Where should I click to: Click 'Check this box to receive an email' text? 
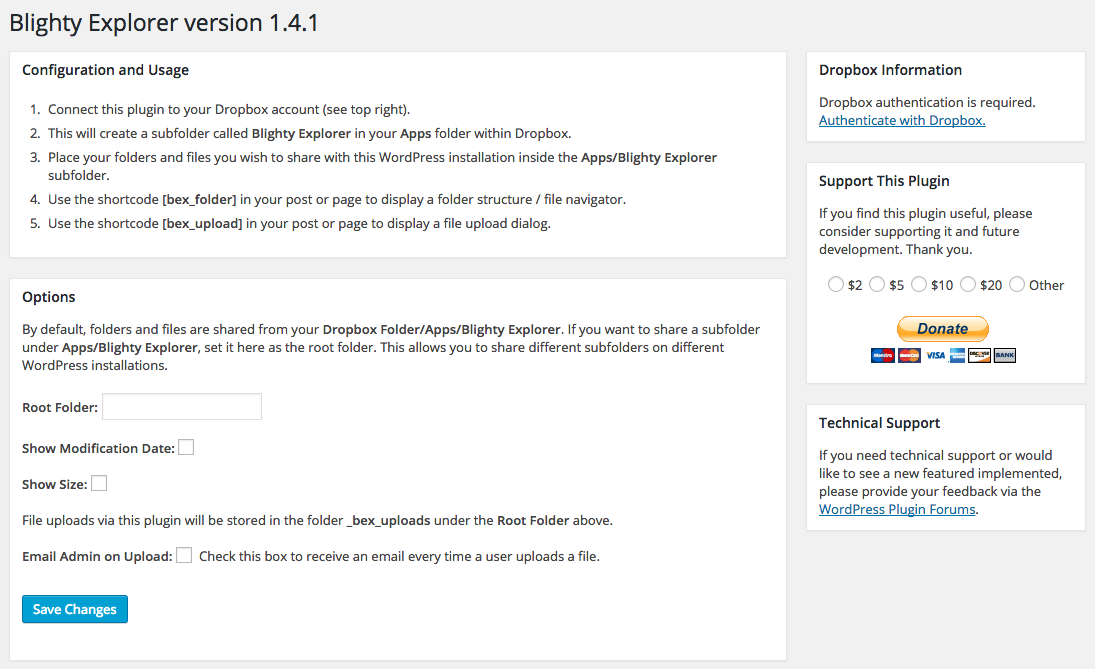(x=399, y=557)
